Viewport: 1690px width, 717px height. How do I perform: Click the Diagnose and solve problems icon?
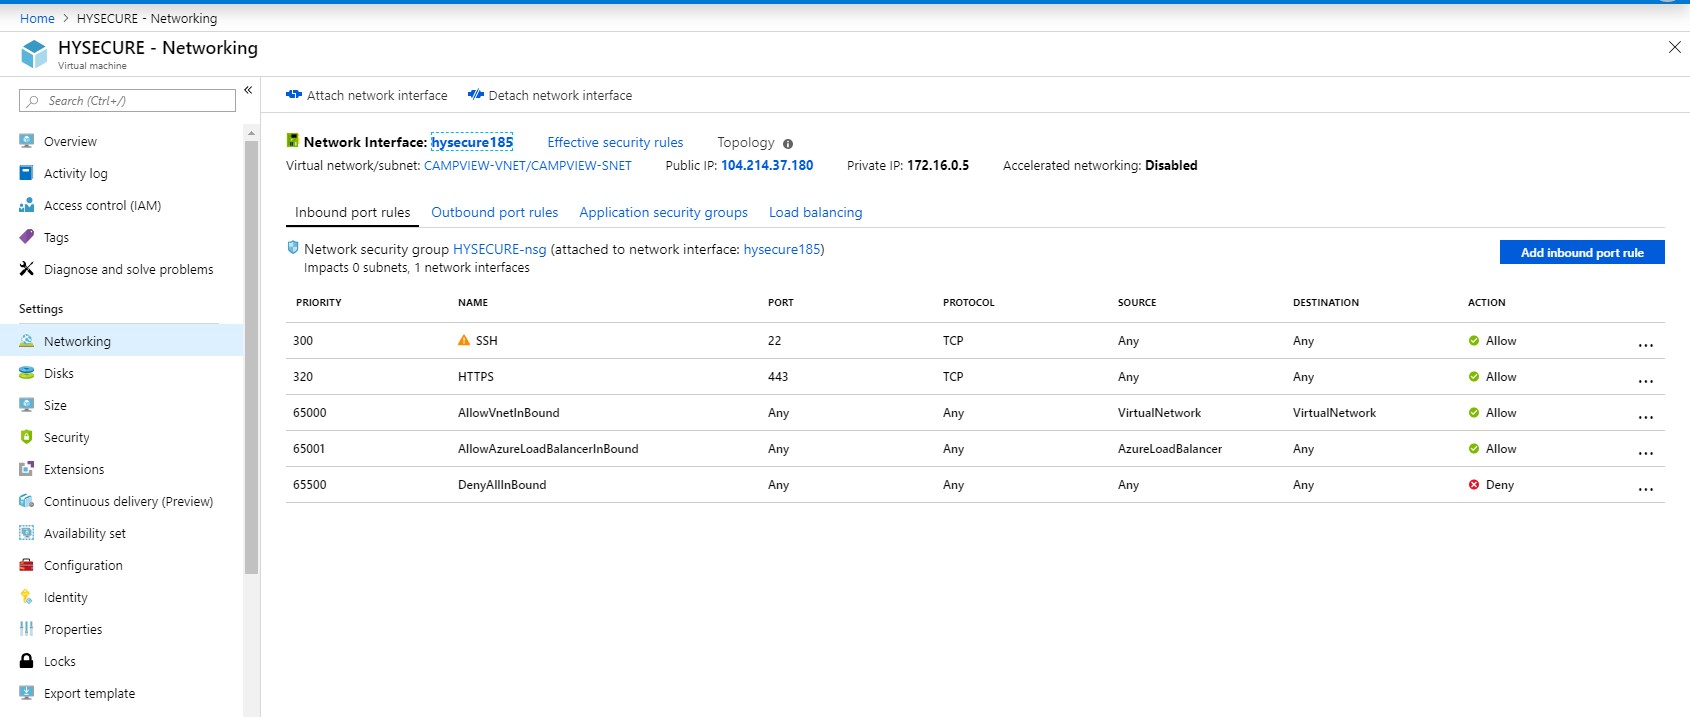(x=27, y=269)
